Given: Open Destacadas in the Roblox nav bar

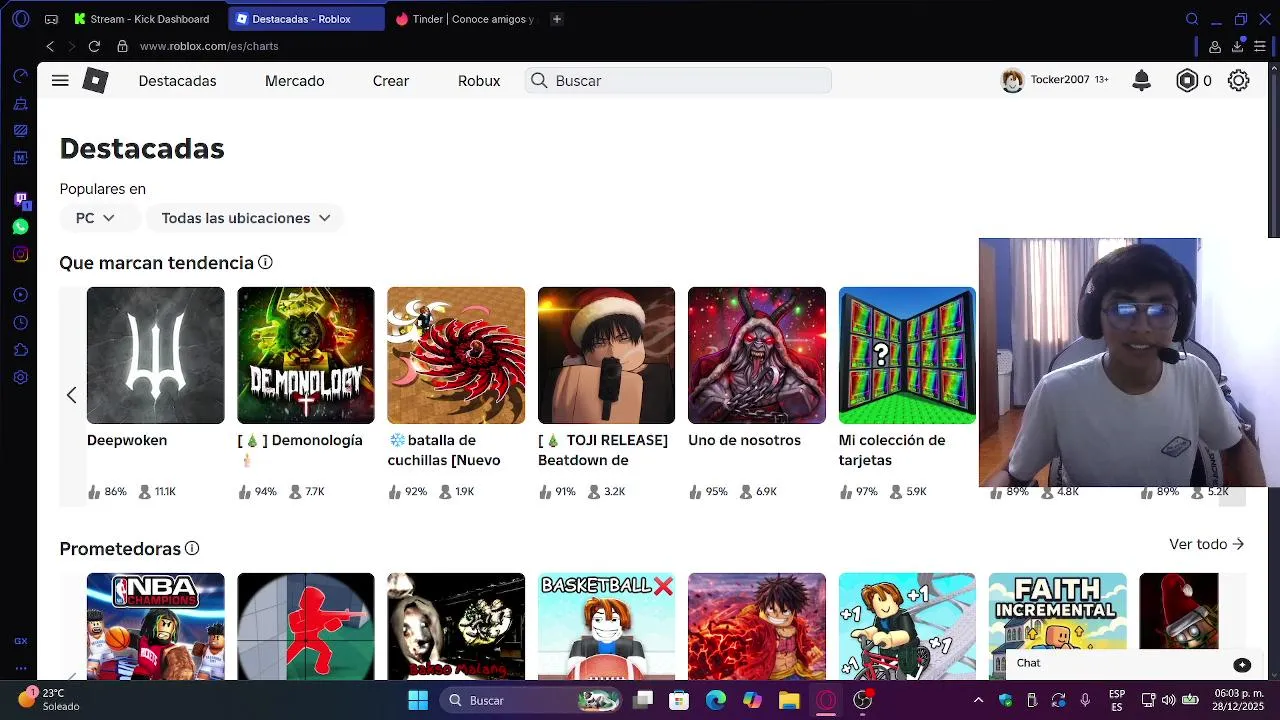Looking at the screenshot, I should pyautogui.click(x=177, y=81).
